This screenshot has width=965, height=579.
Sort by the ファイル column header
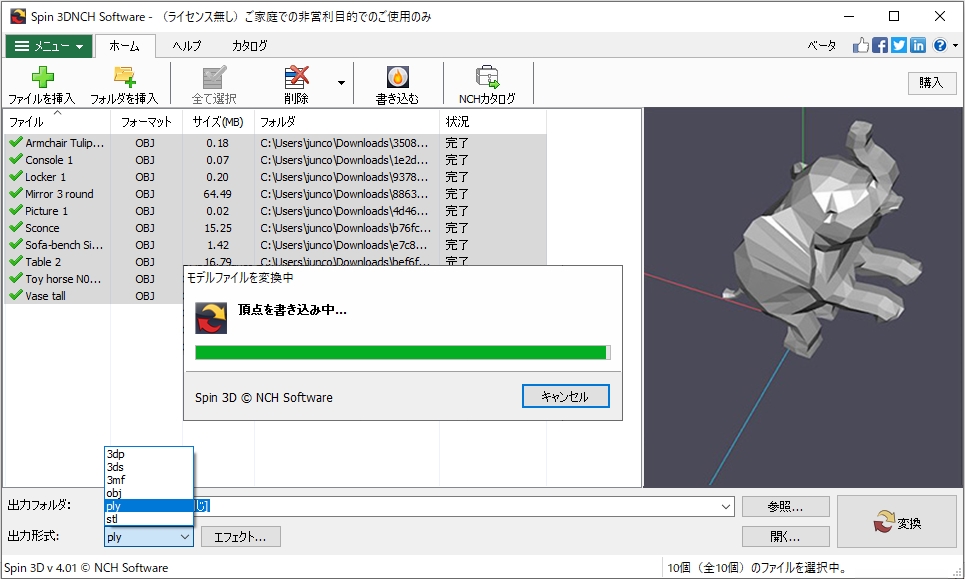pos(57,122)
